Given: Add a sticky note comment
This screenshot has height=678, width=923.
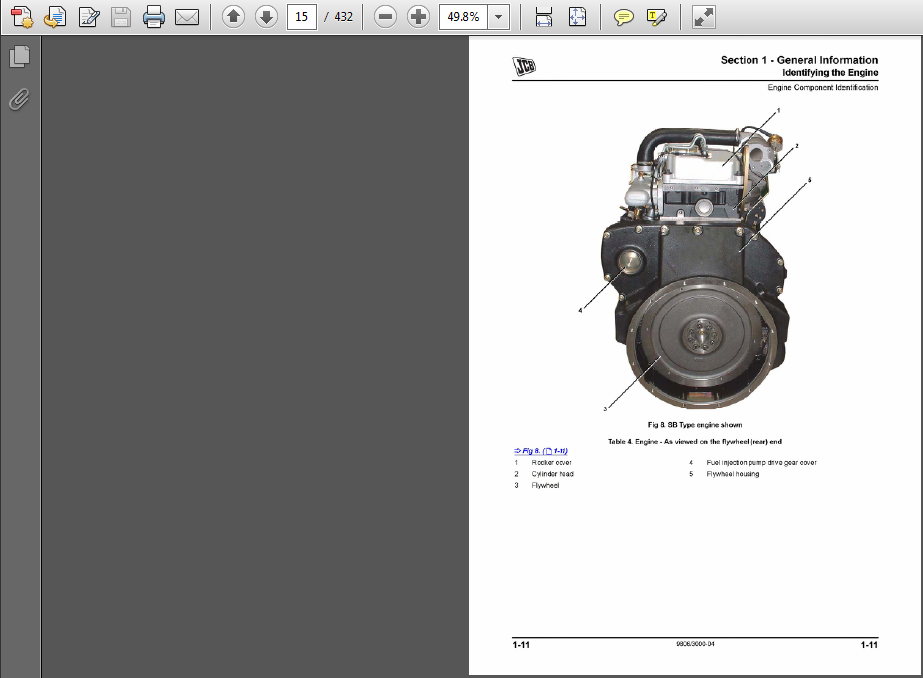Looking at the screenshot, I should tap(624, 17).
